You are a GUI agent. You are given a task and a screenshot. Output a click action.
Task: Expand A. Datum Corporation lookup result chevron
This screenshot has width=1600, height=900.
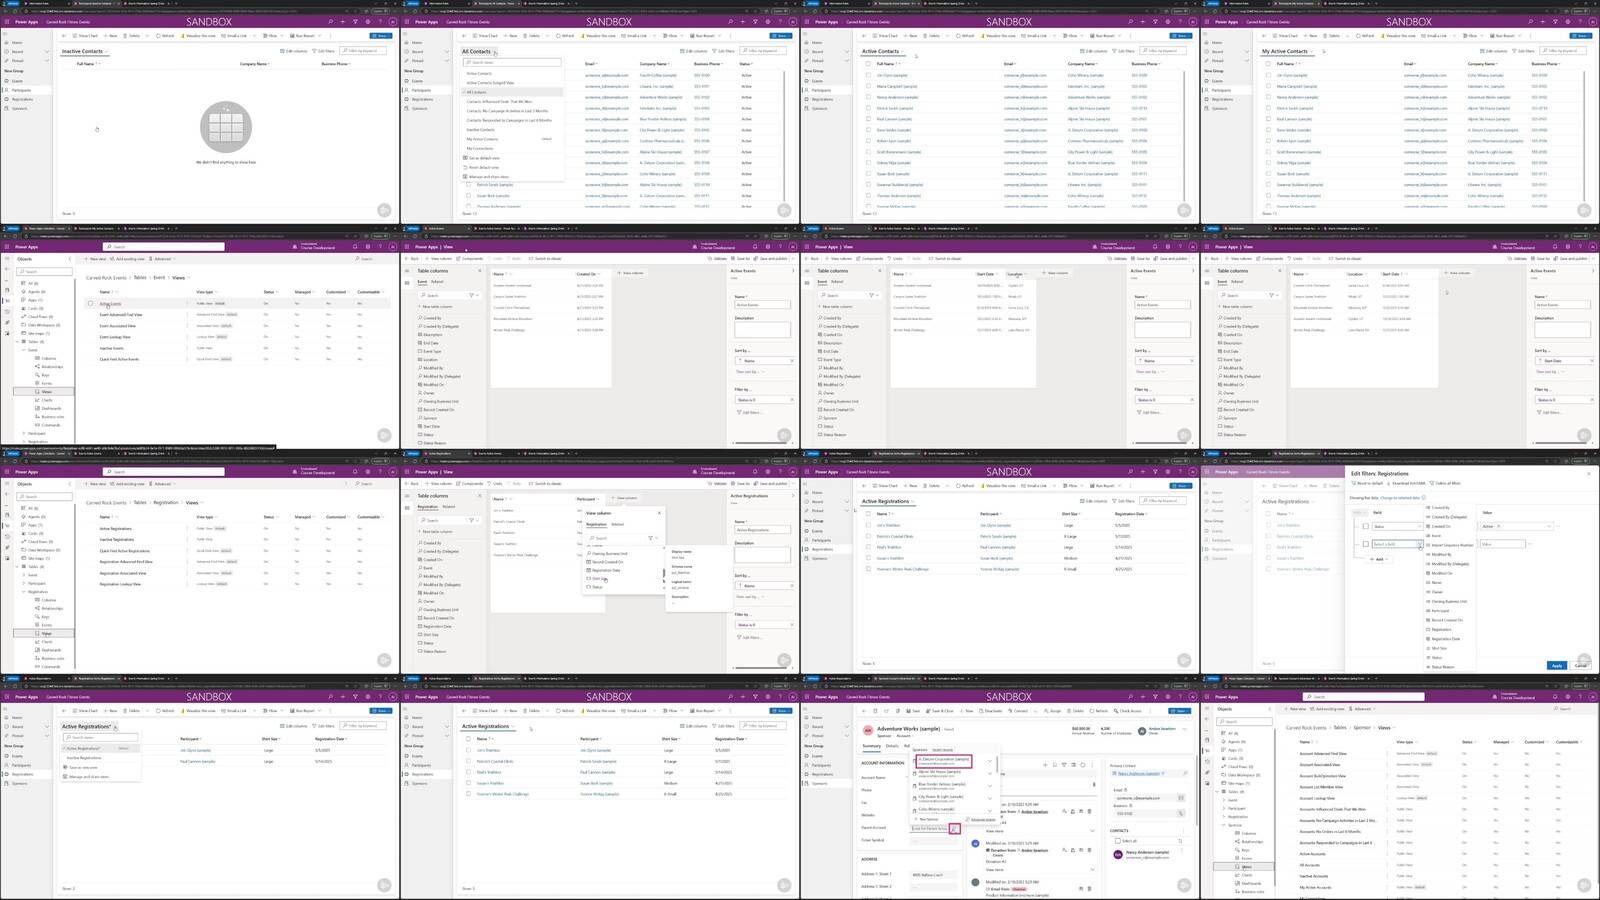pyautogui.click(x=990, y=761)
